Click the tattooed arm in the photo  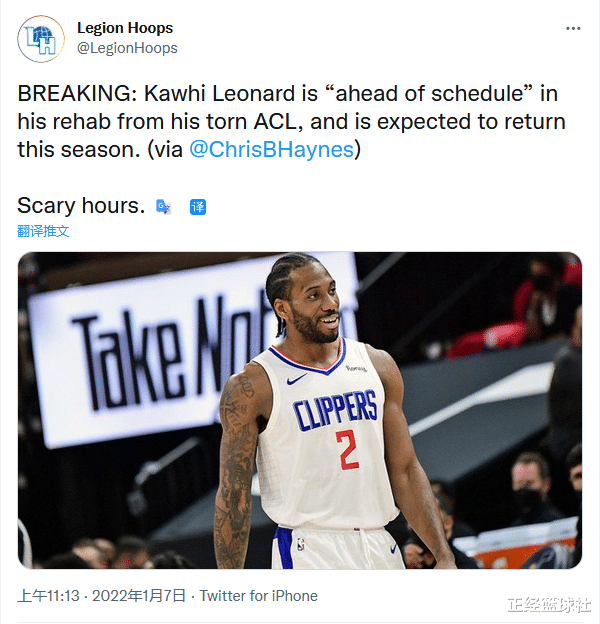tap(236, 470)
